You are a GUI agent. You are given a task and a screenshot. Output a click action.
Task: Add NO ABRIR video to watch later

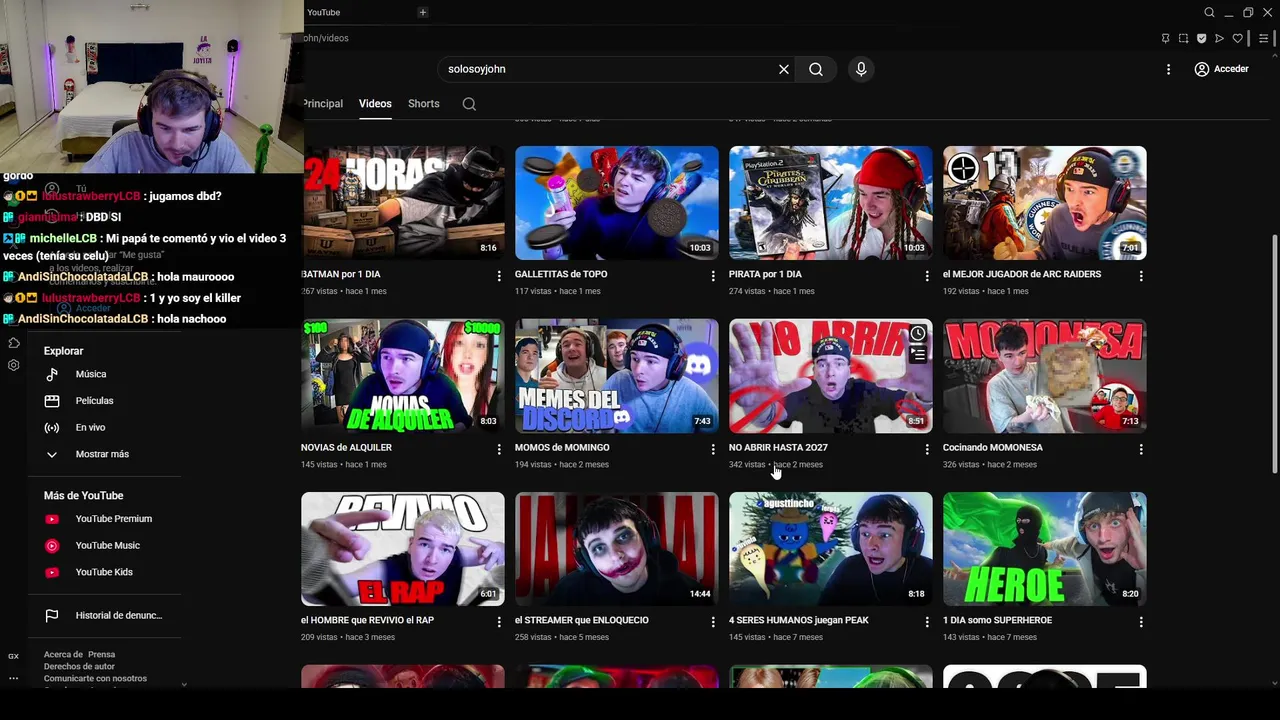[918, 333]
